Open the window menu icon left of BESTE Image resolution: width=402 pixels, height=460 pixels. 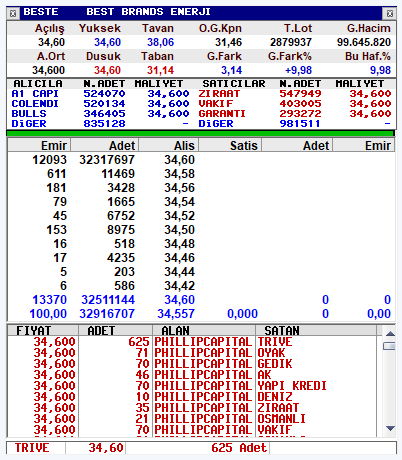[x=13, y=13]
